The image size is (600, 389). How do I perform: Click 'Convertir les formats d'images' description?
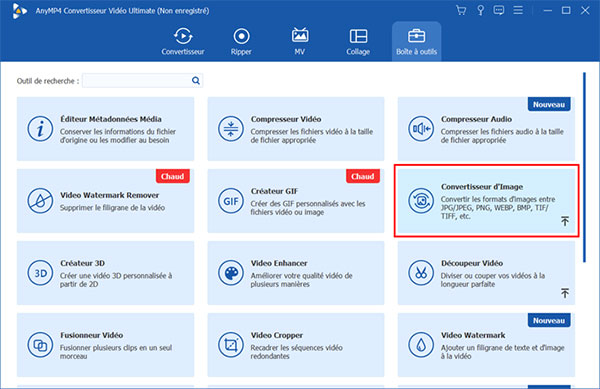tap(498, 208)
